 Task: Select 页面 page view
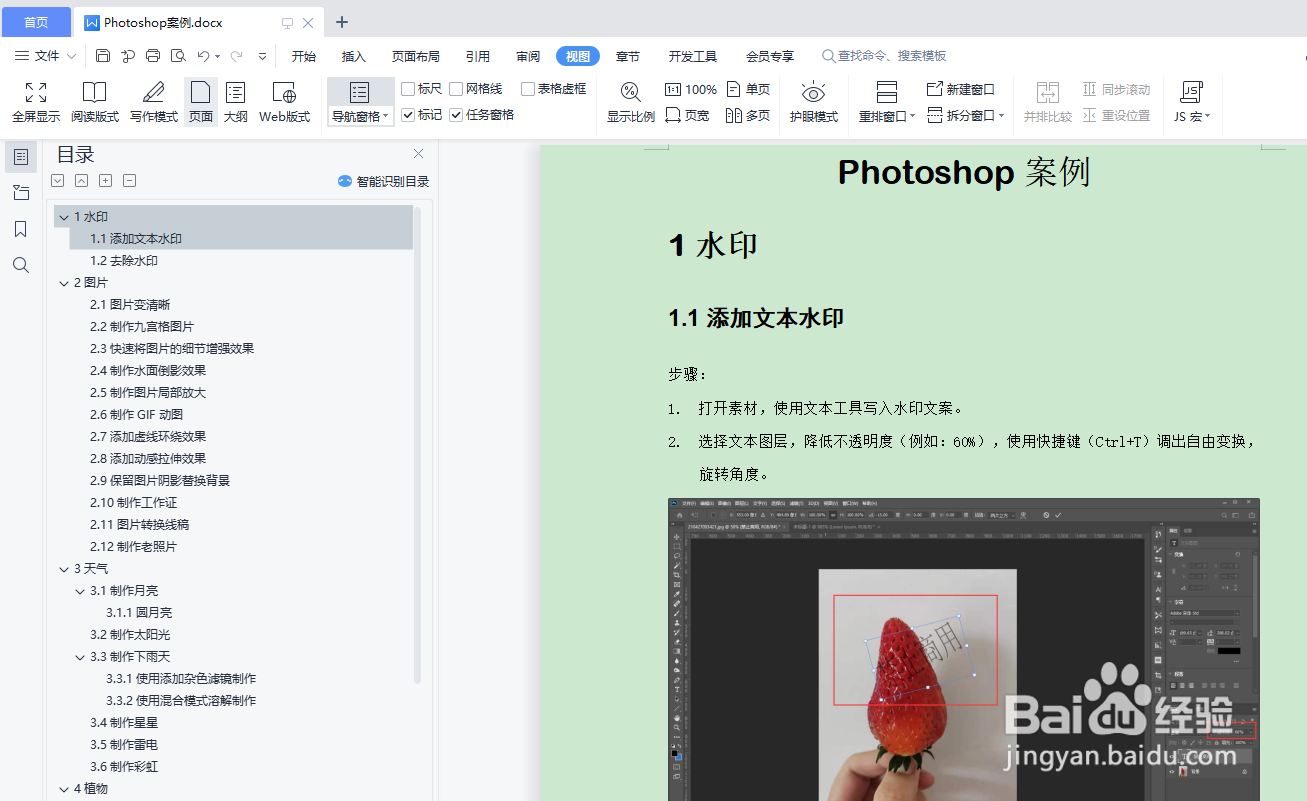201,103
